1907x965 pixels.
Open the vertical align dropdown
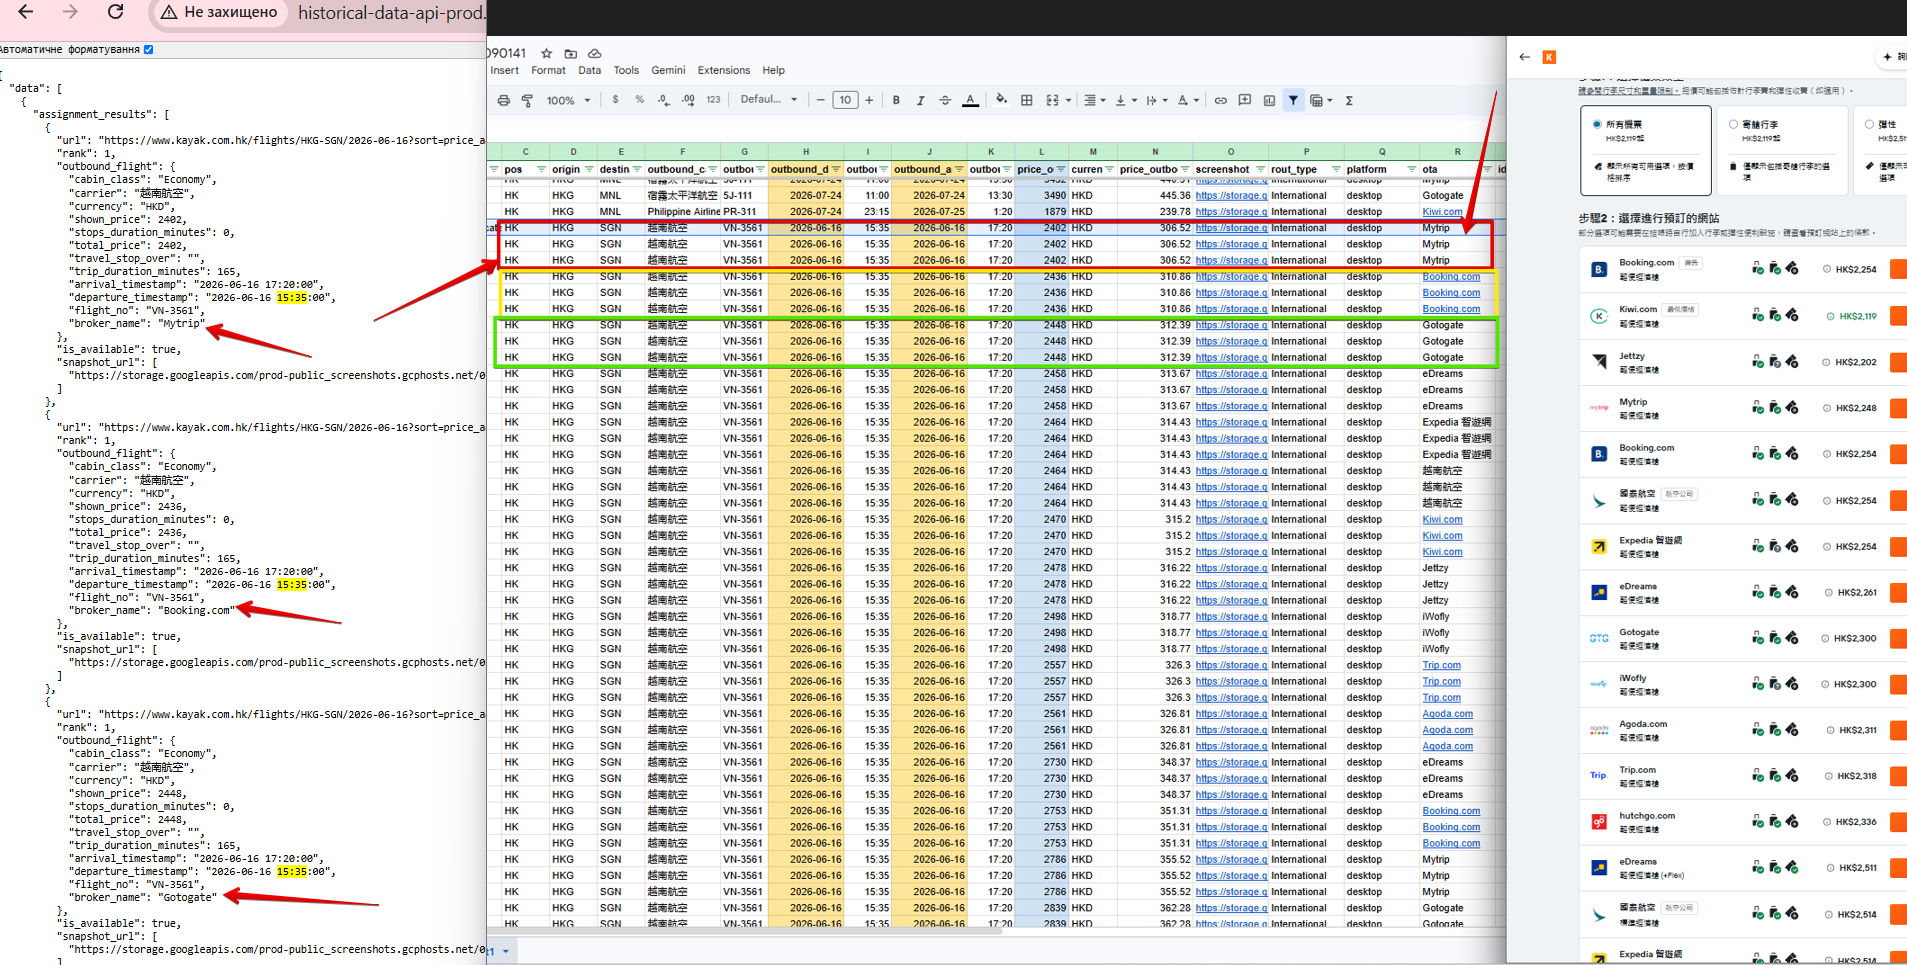click(x=1125, y=100)
